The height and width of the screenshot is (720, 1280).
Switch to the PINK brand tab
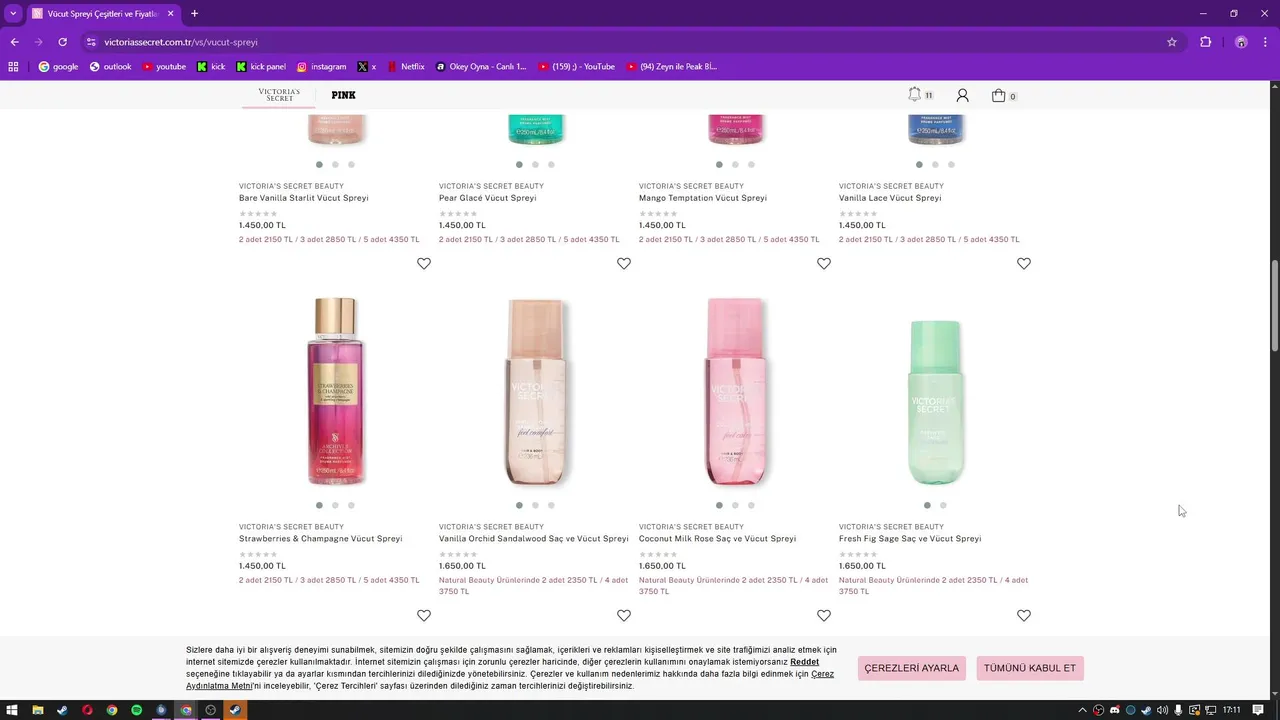point(343,95)
